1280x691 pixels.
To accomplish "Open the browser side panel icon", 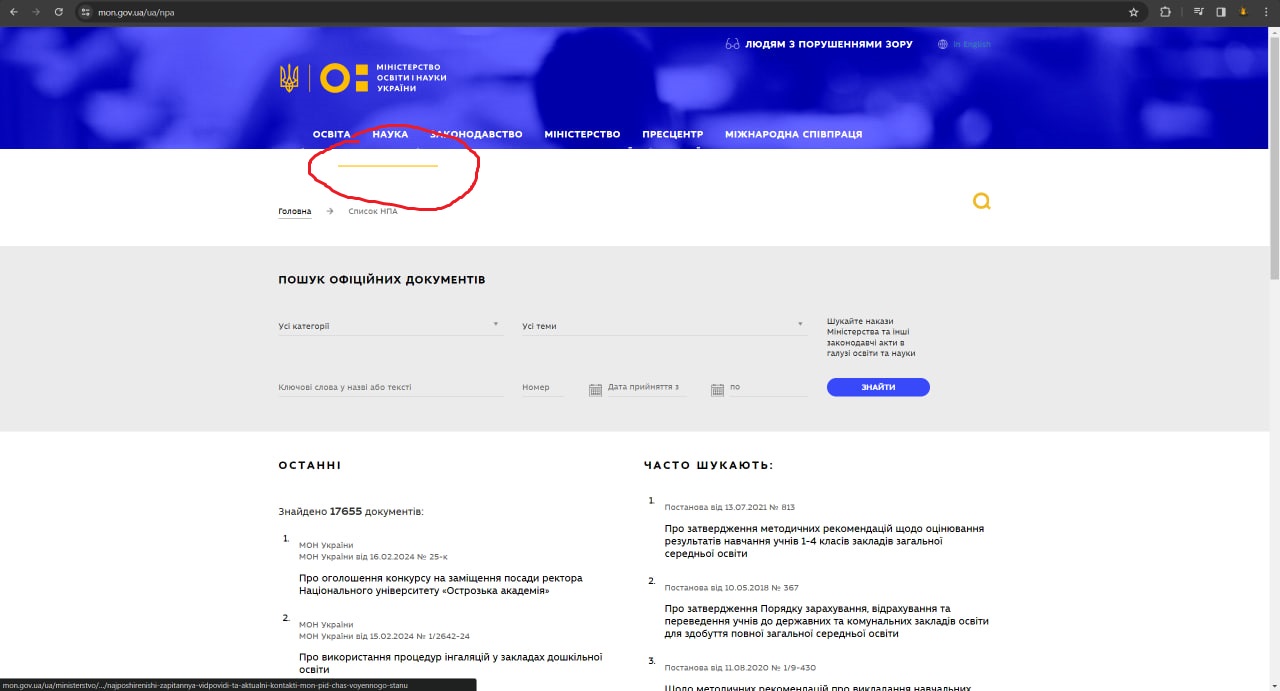I will tap(1221, 12).
